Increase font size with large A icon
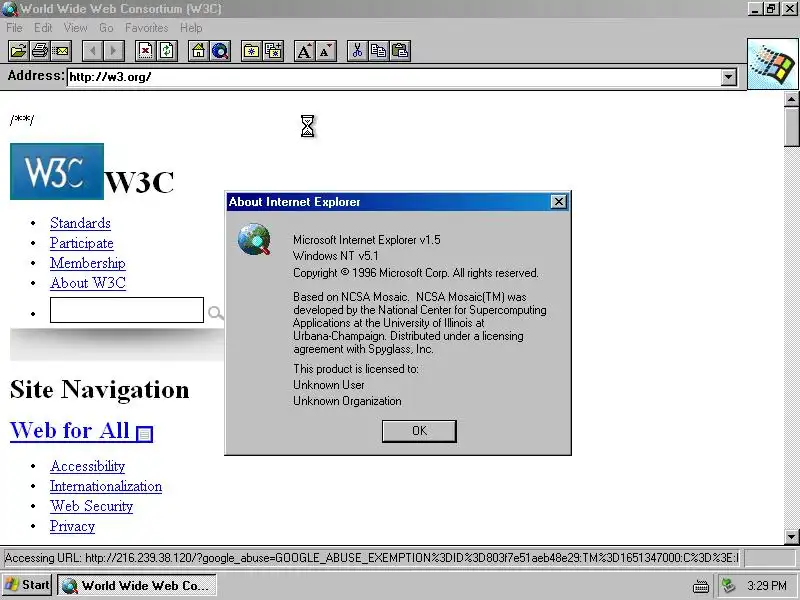The height and width of the screenshot is (600, 800). [x=305, y=51]
